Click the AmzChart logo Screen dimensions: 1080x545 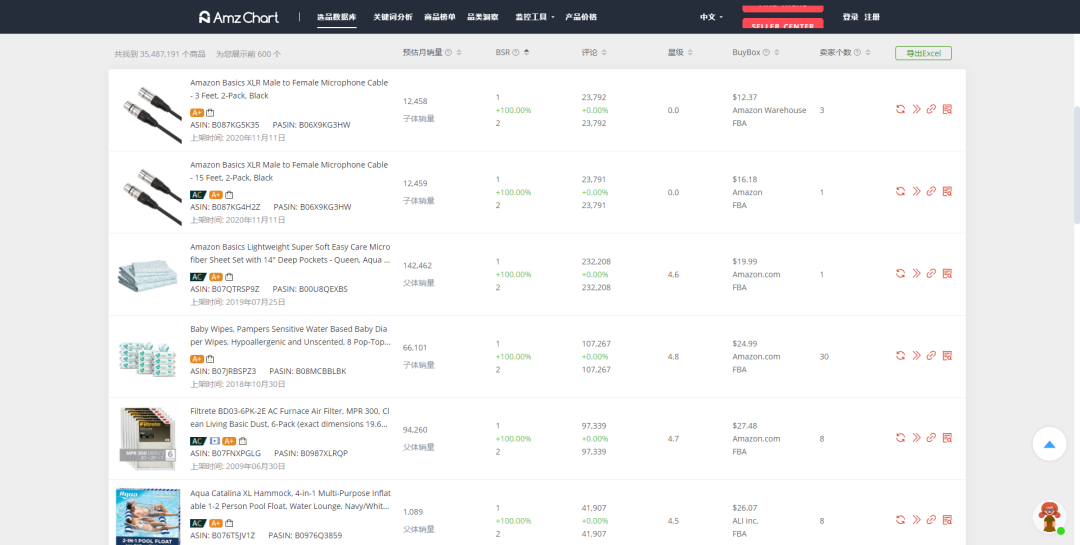239,17
